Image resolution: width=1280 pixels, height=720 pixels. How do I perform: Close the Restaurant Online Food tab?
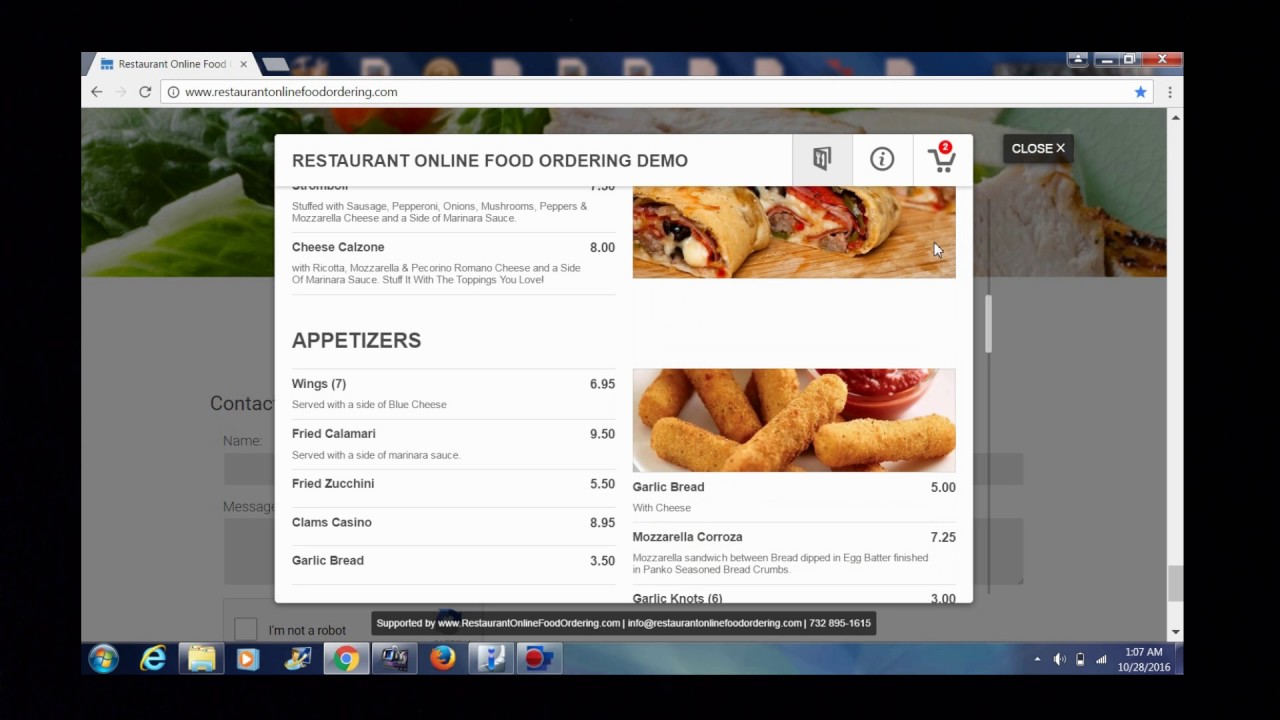tap(243, 64)
